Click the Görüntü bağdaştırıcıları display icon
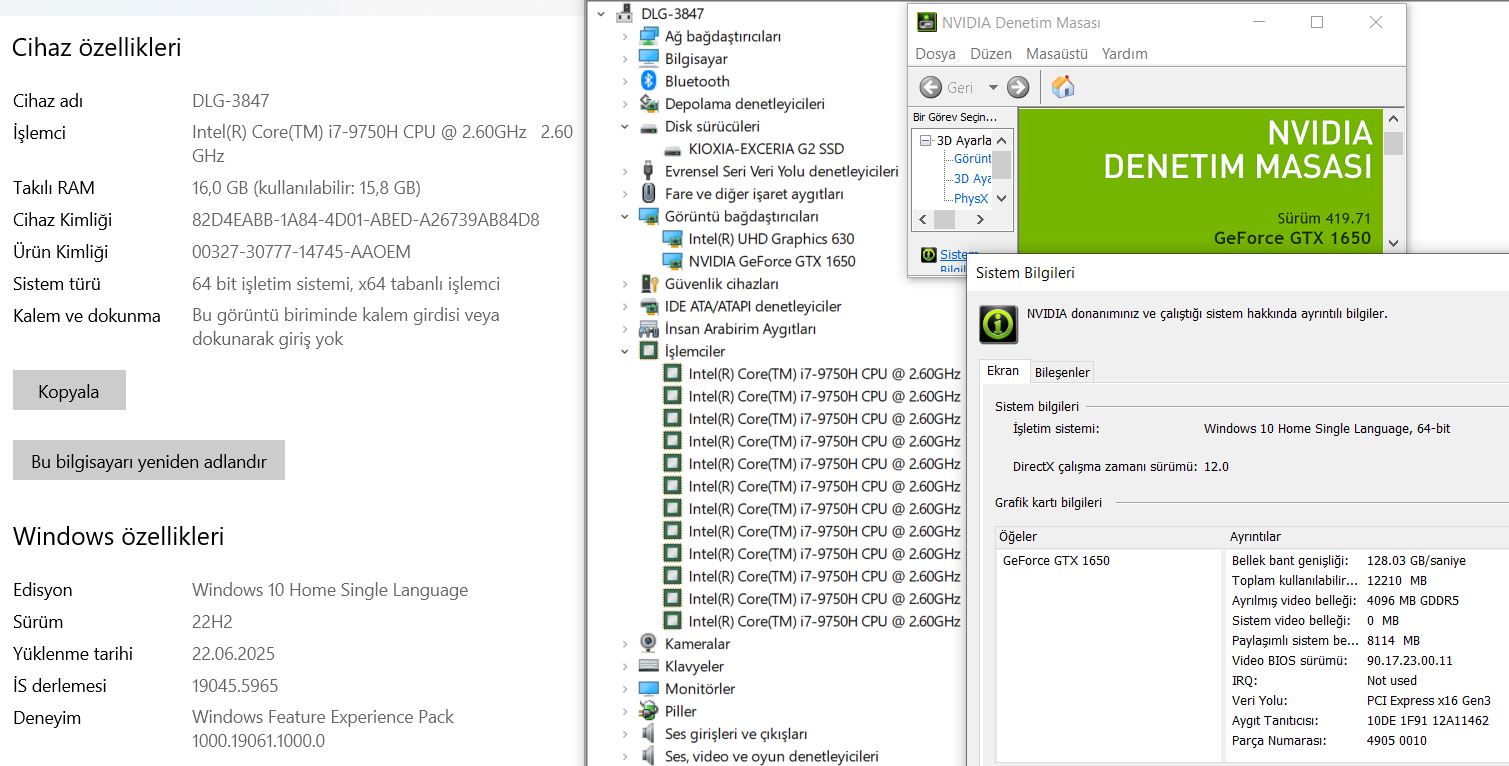 (648, 216)
